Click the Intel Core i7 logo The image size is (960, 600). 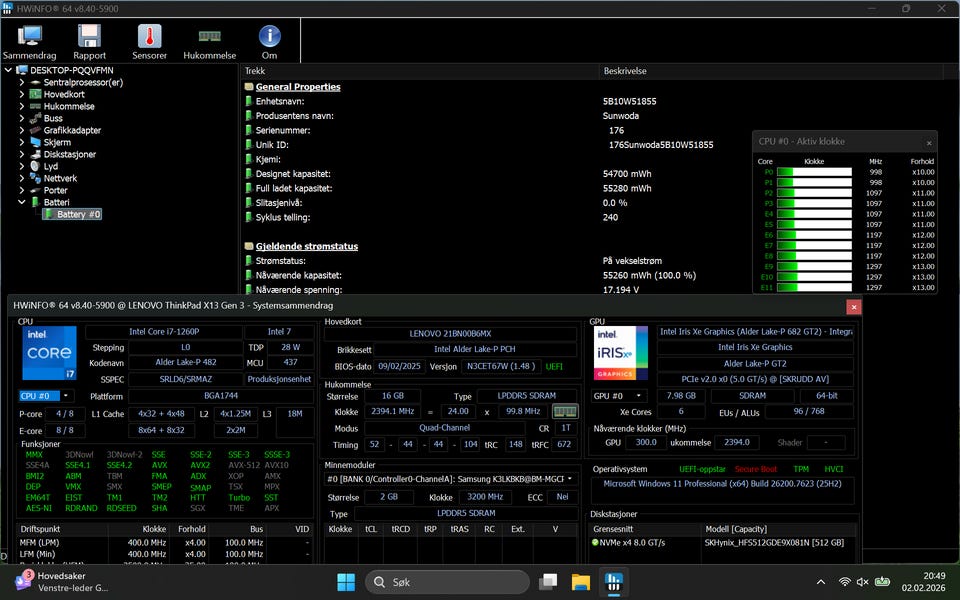[x=49, y=353]
